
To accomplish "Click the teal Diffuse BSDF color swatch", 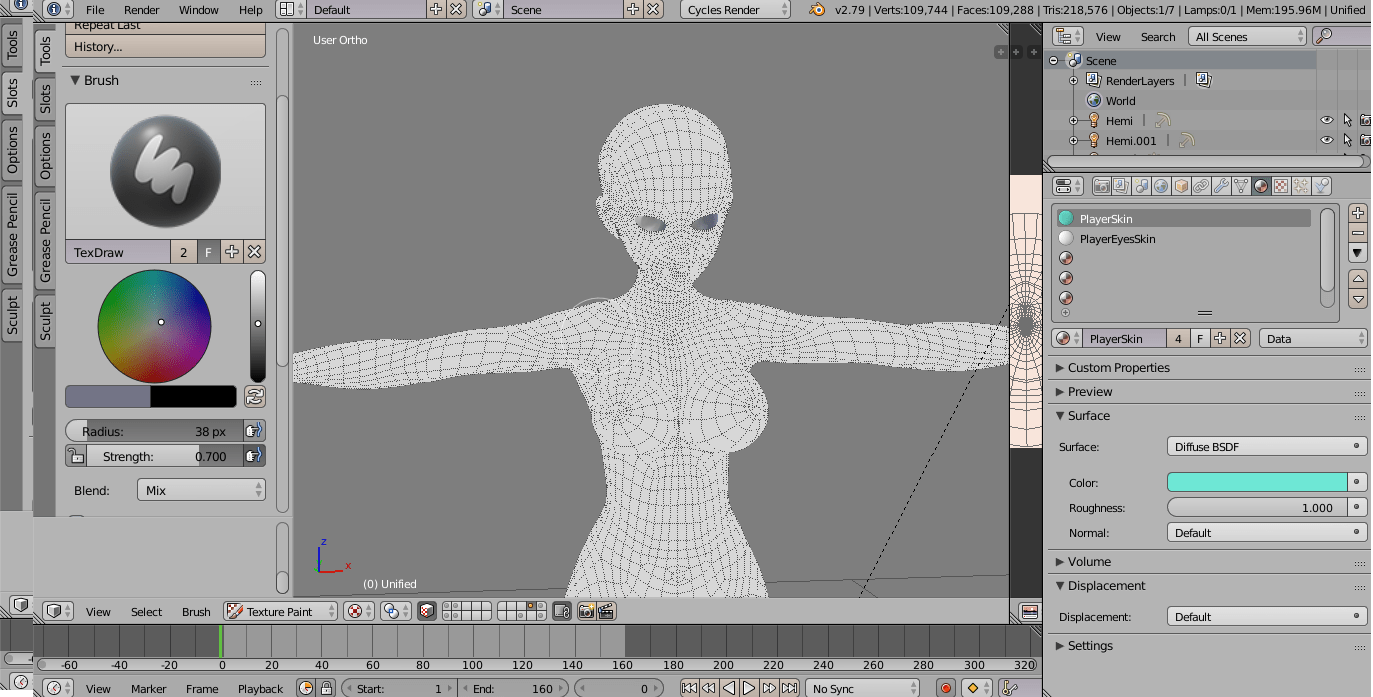I will tap(1255, 482).
